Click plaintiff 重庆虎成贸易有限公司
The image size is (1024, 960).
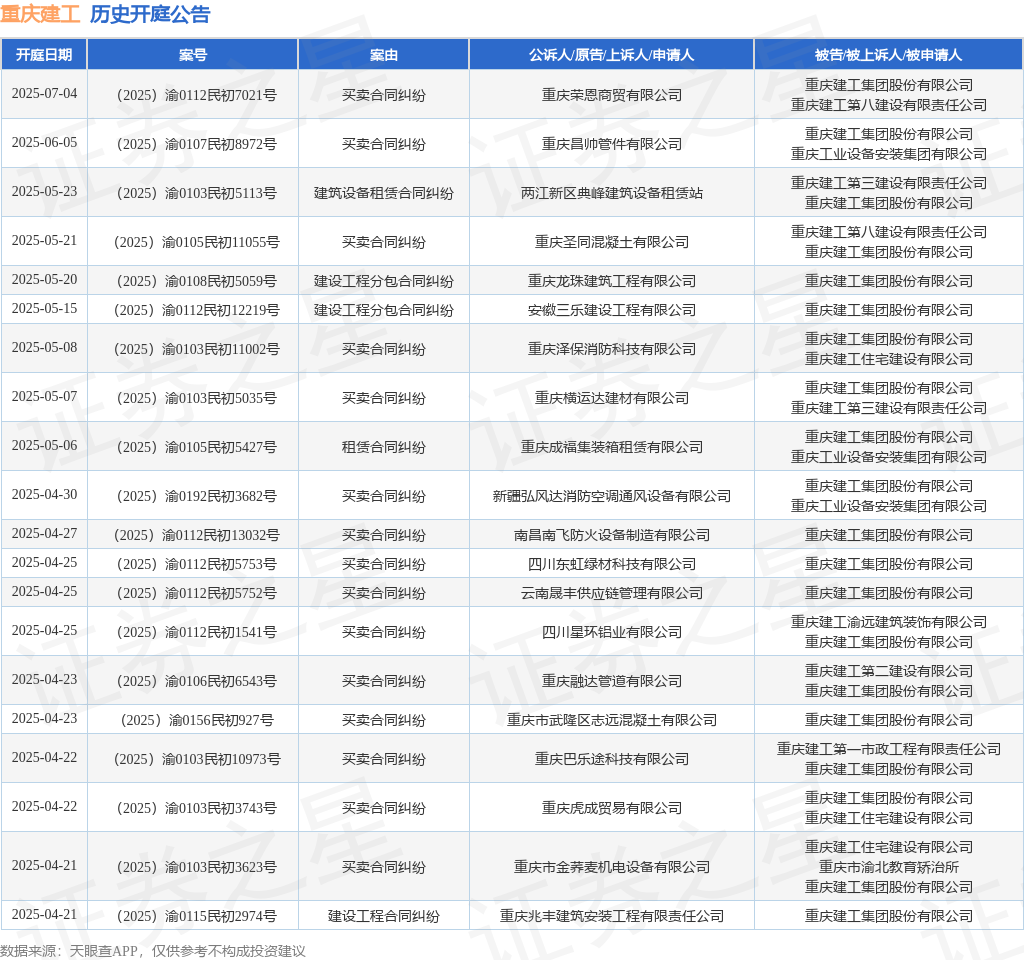coord(611,808)
